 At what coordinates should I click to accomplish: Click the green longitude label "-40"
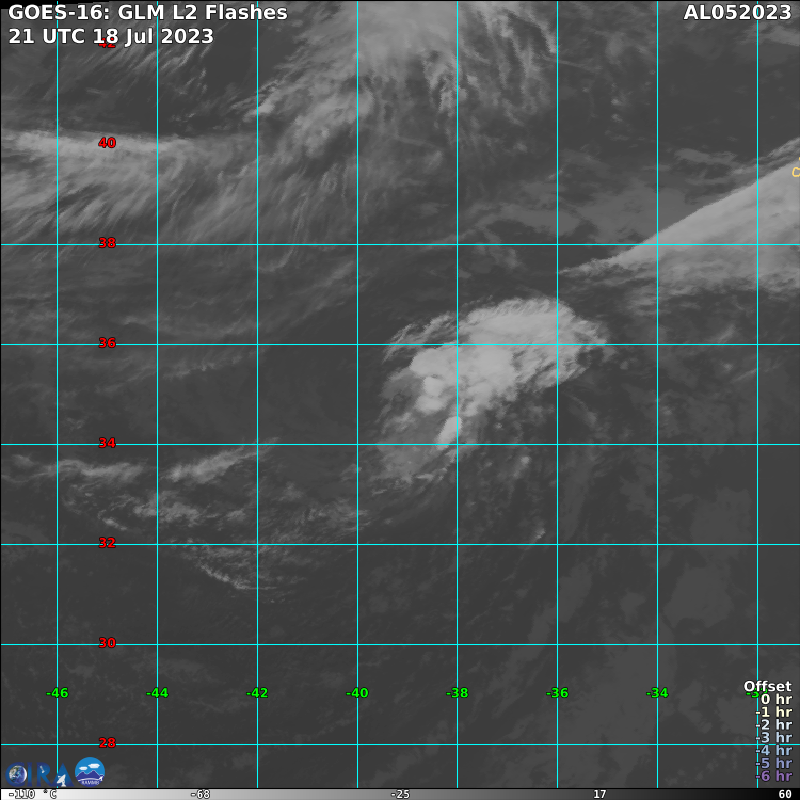(x=357, y=693)
